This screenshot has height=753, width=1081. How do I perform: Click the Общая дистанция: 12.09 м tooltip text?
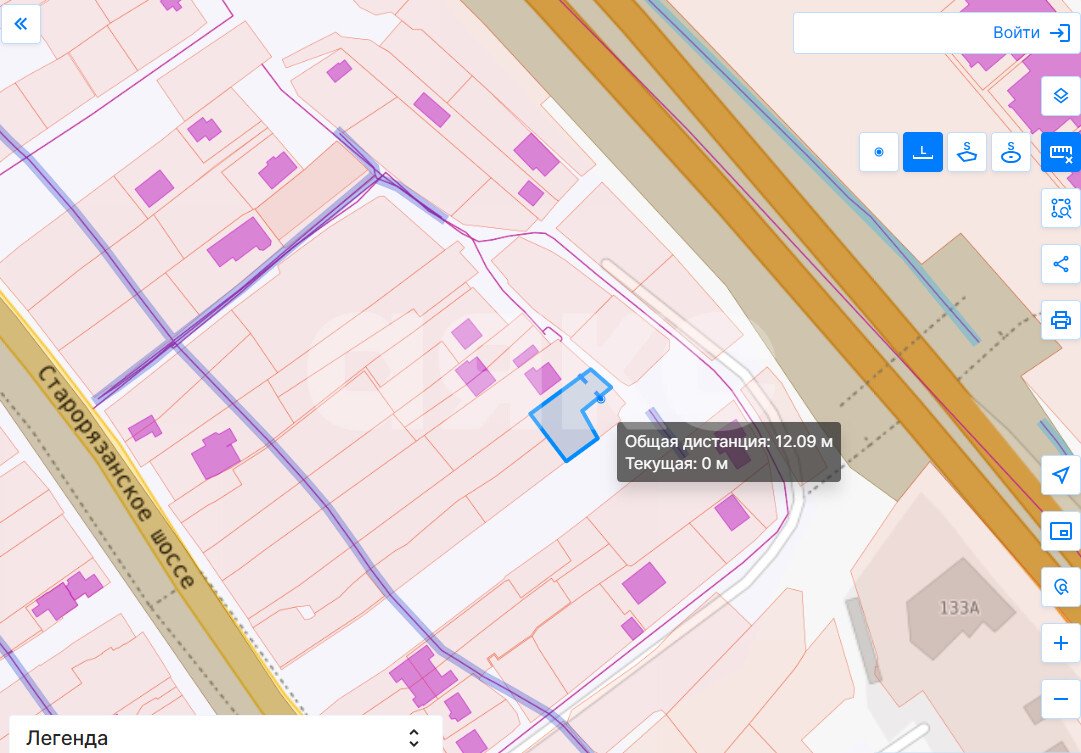coord(729,441)
